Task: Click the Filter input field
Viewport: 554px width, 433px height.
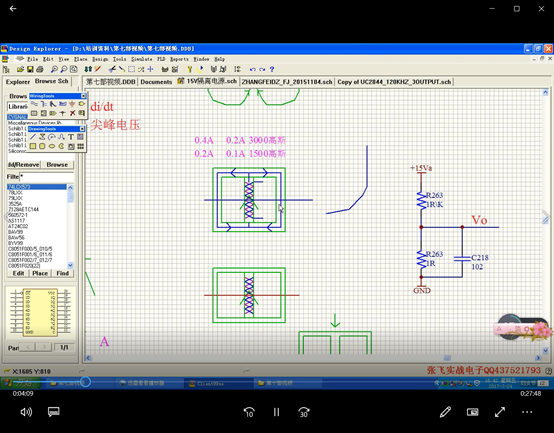Action: pyautogui.click(x=47, y=177)
